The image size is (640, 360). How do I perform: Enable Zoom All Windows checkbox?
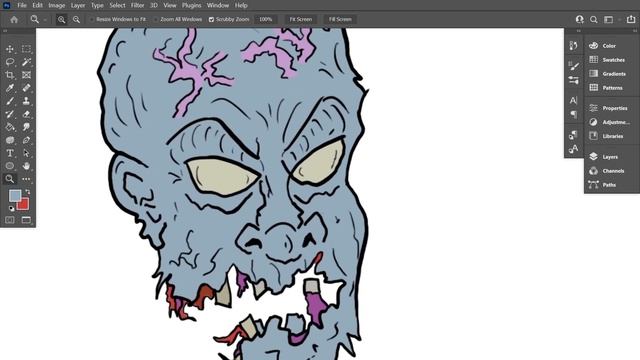click(156, 20)
